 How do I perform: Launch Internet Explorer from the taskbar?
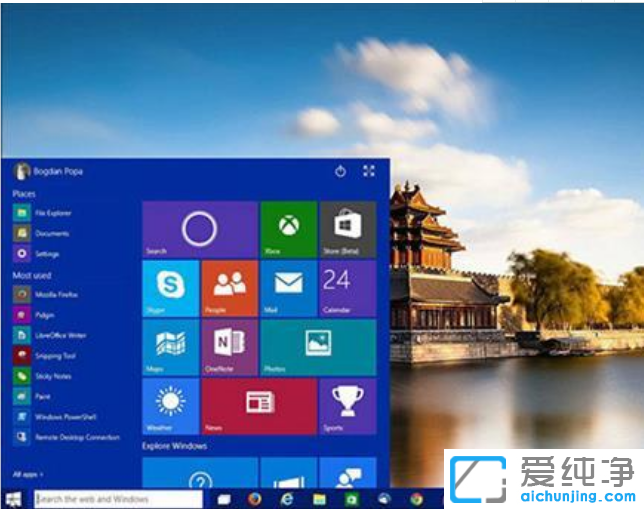click(287, 499)
